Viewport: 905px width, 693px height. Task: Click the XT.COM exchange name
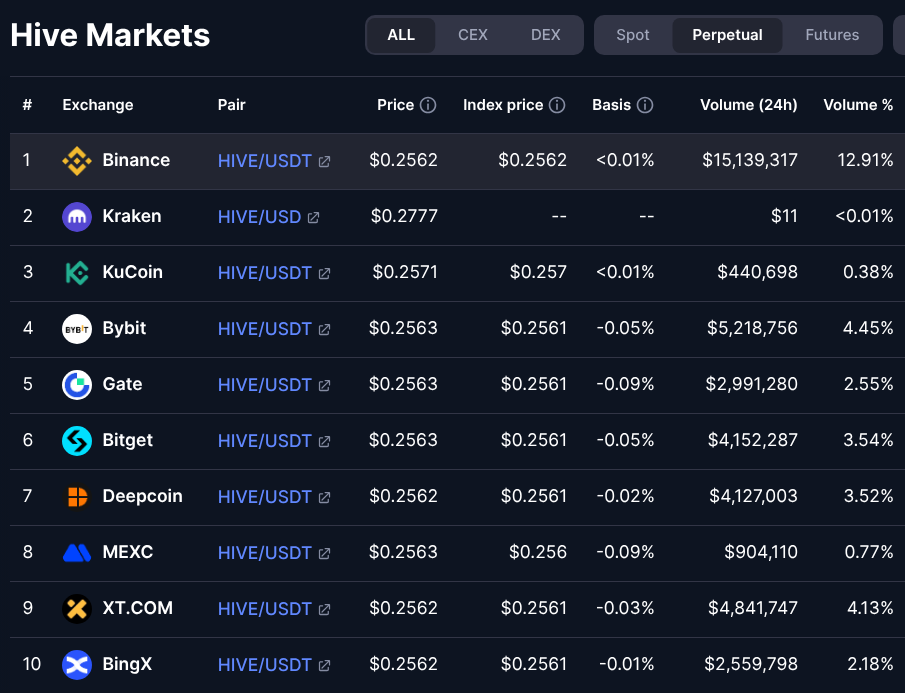(137, 608)
